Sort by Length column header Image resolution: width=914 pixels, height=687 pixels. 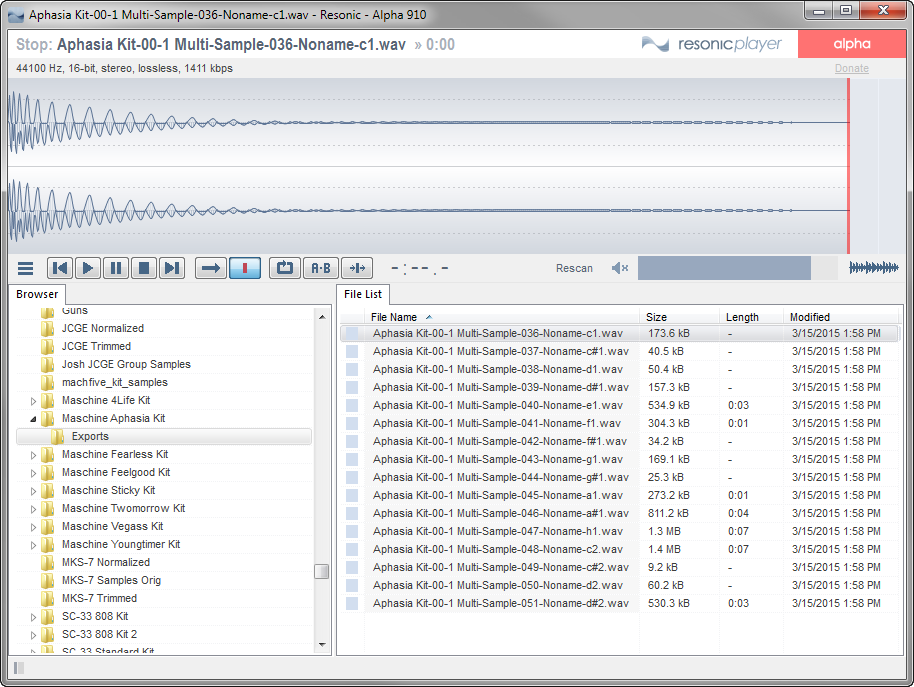point(751,317)
